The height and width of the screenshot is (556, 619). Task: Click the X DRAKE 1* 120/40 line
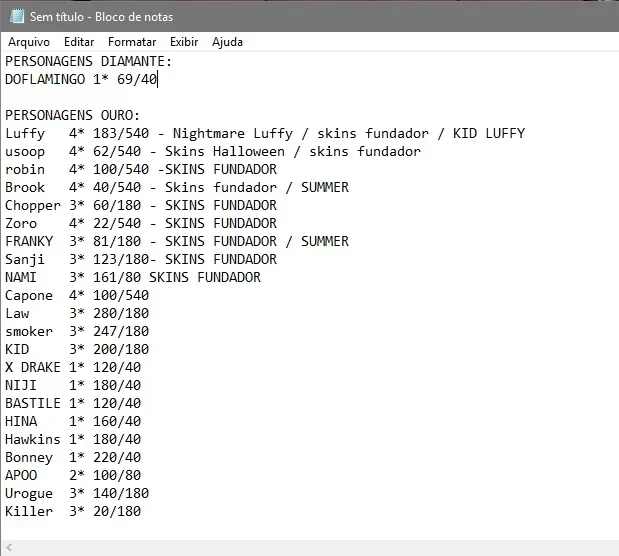coord(73,367)
